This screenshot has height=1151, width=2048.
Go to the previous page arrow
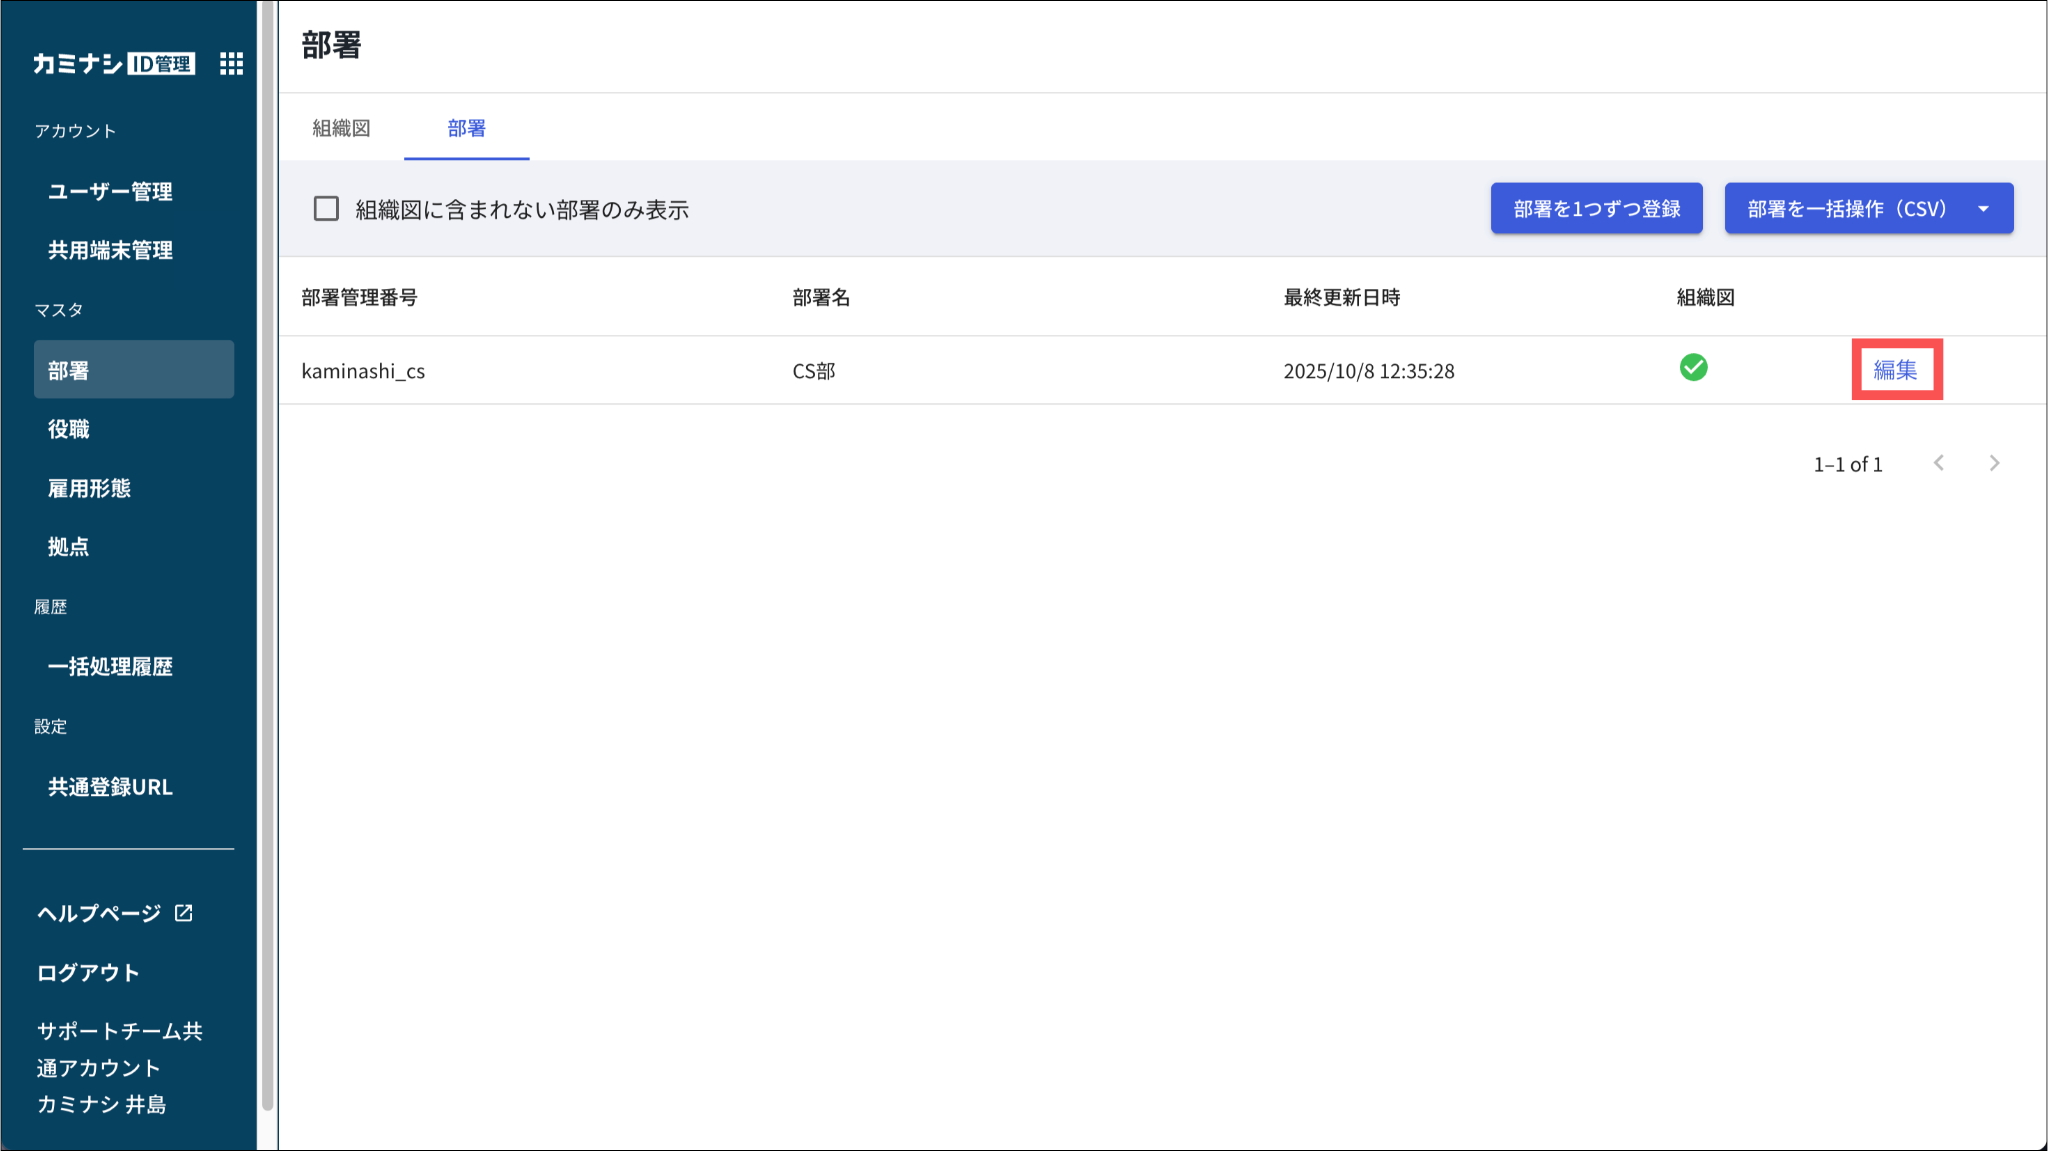[1939, 463]
